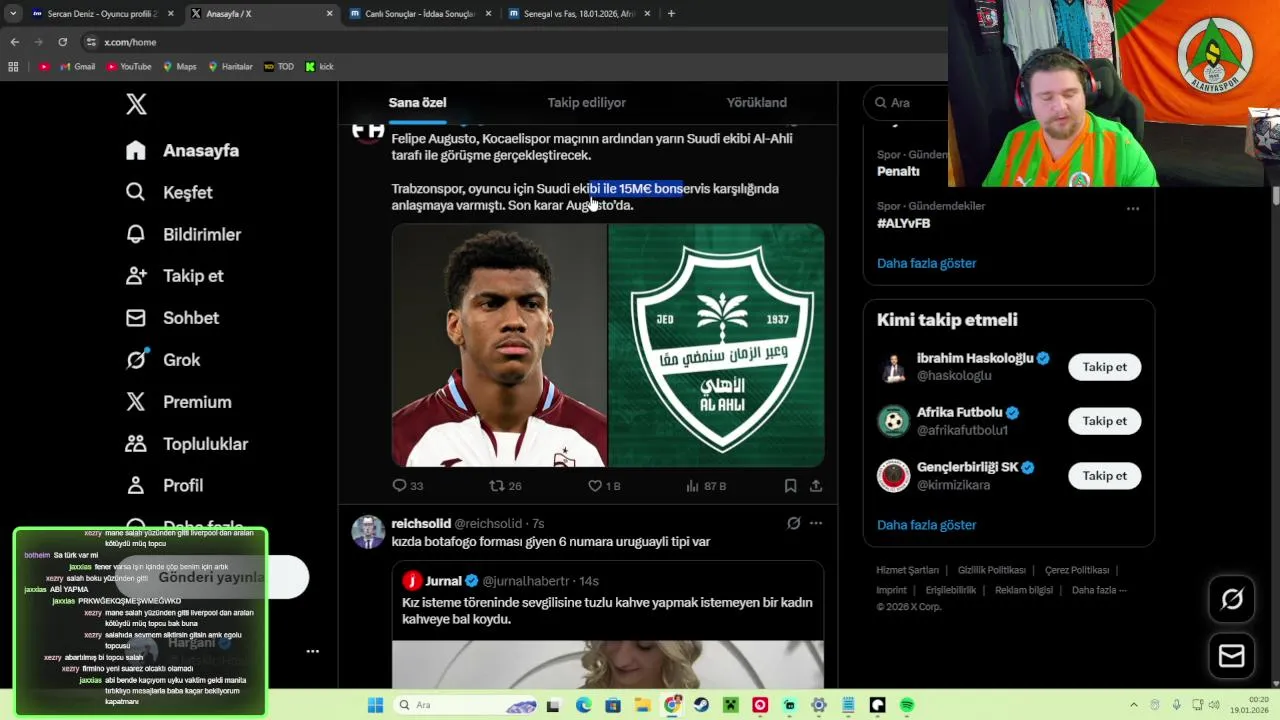1280x720 pixels.
Task: Open Chrome apps grid in bookmarks bar
Action: 13,67
